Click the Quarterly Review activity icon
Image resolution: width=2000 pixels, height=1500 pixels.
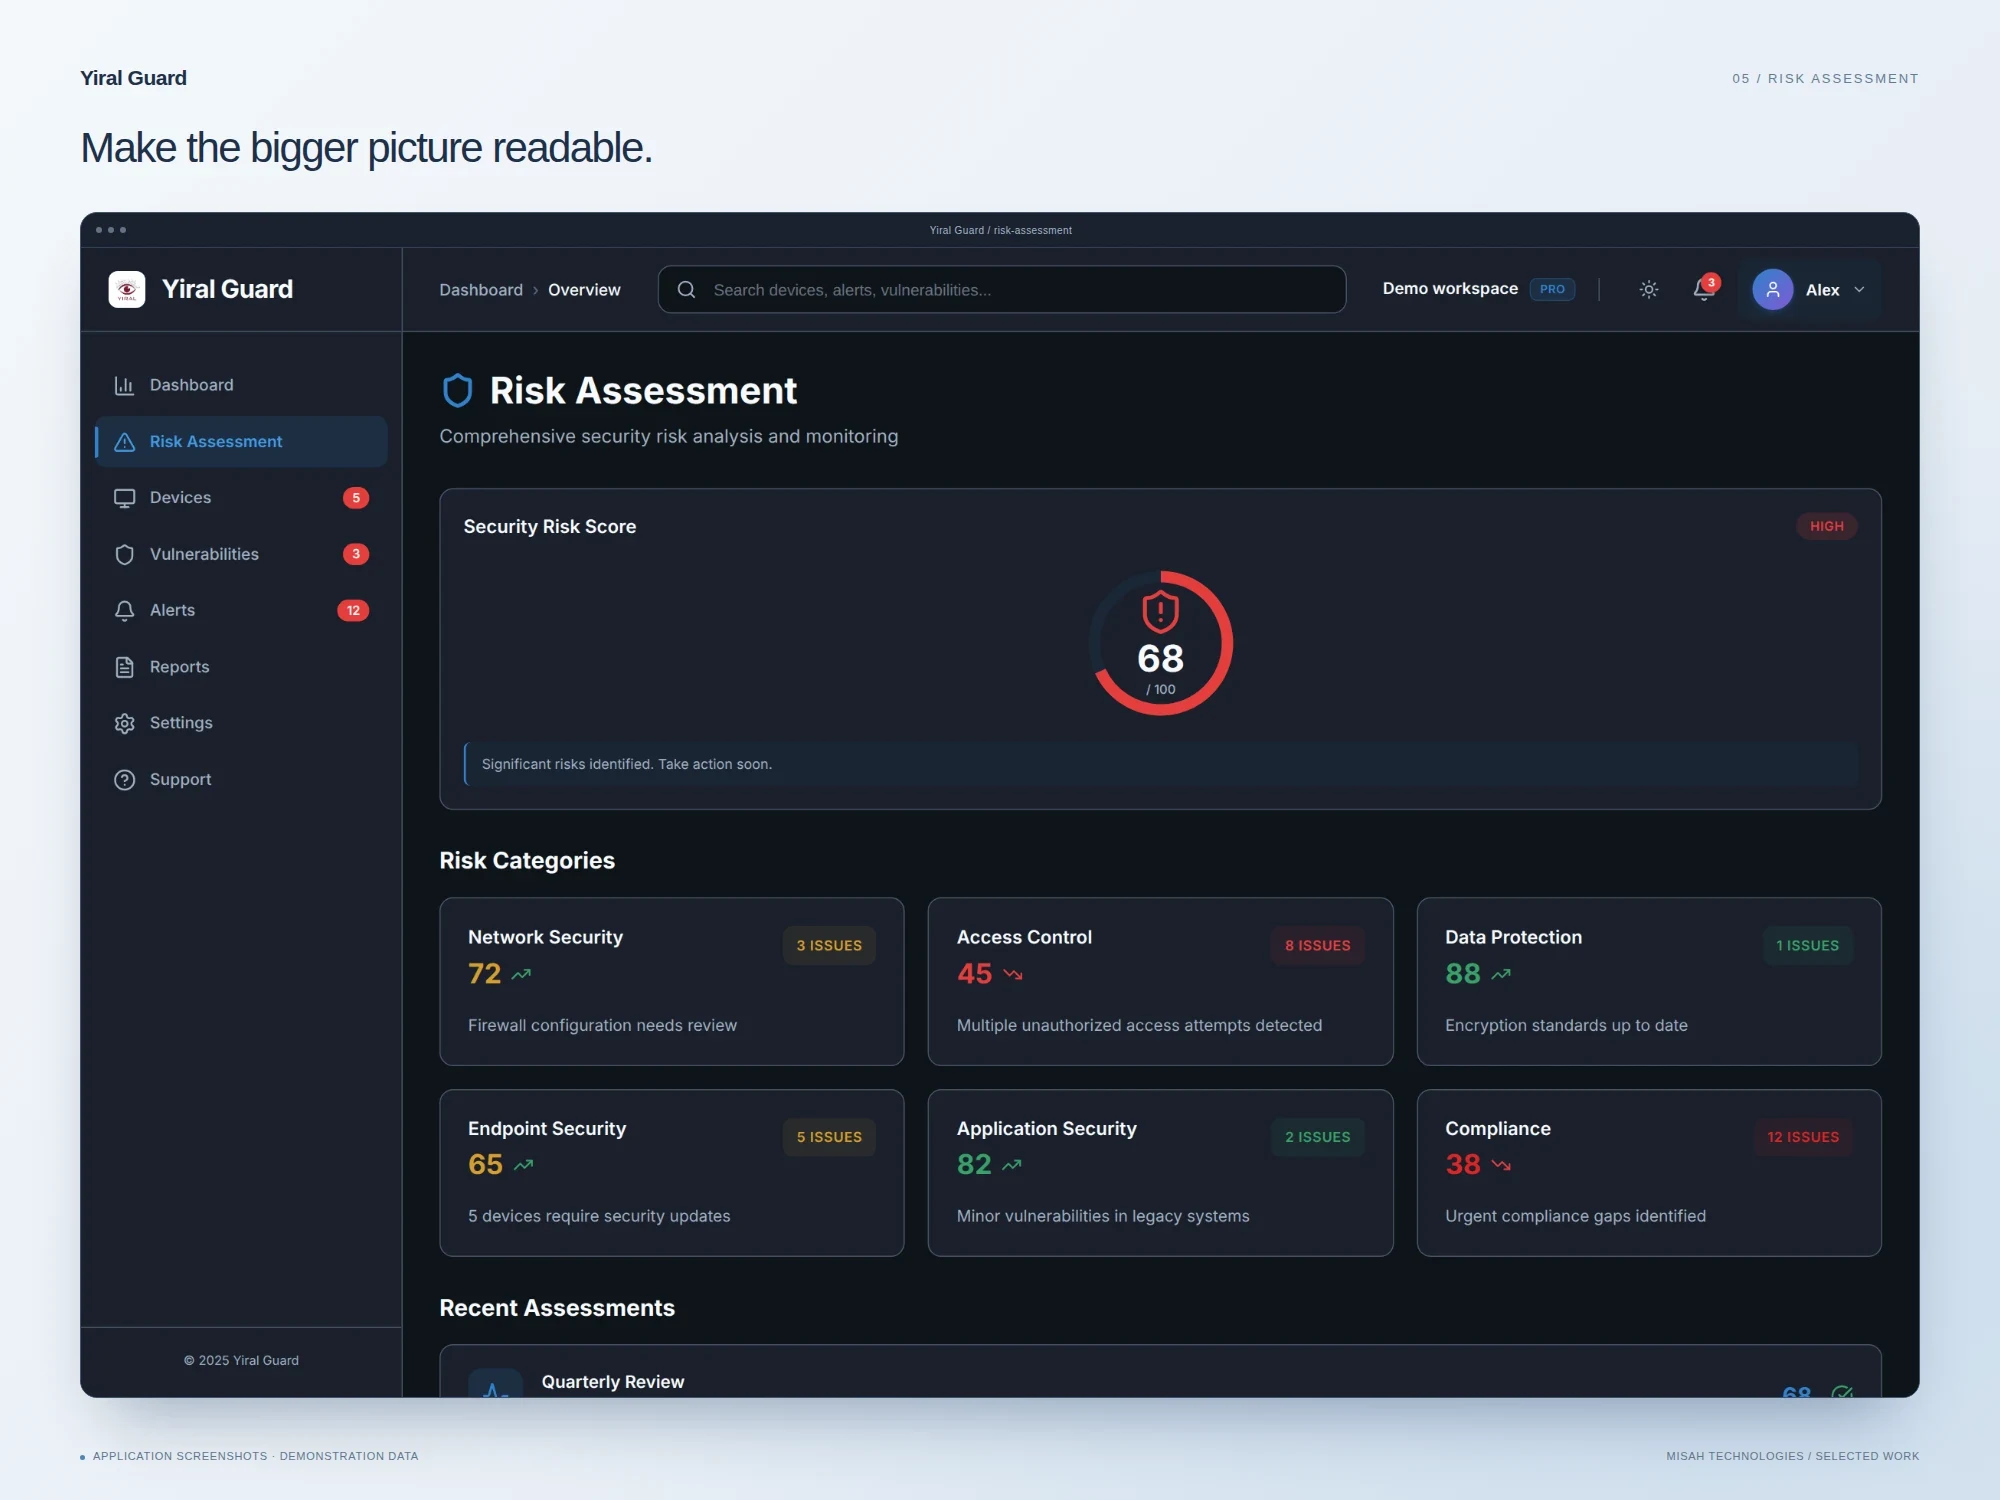click(x=495, y=1384)
